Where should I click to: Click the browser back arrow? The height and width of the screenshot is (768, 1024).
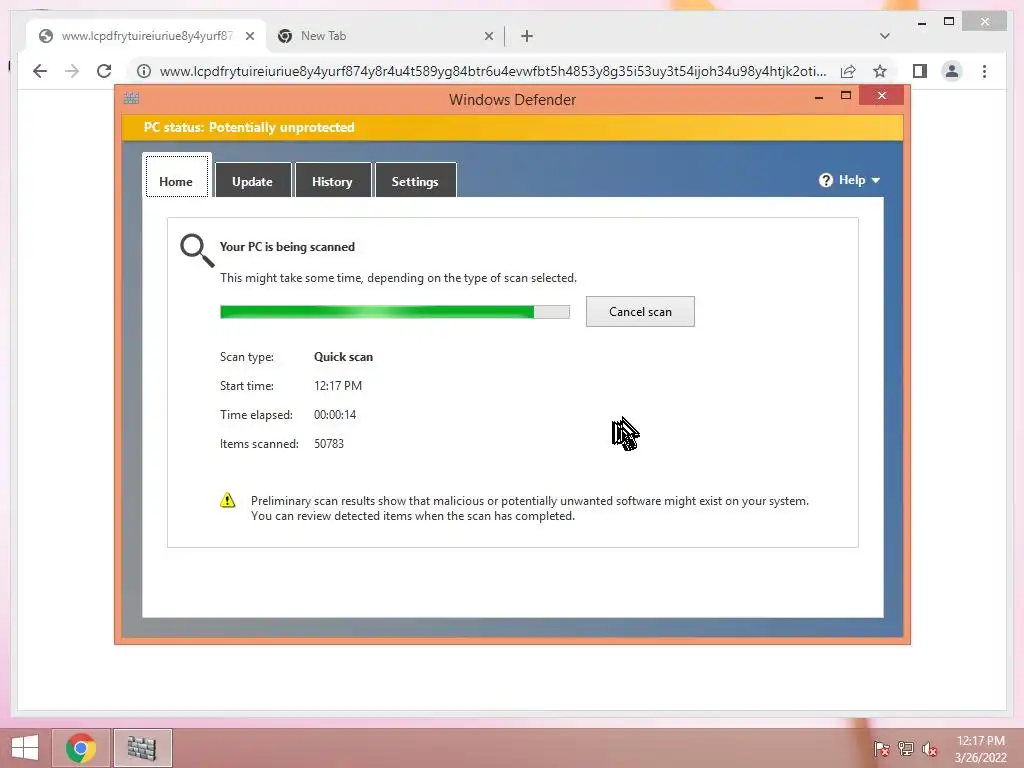click(x=40, y=71)
